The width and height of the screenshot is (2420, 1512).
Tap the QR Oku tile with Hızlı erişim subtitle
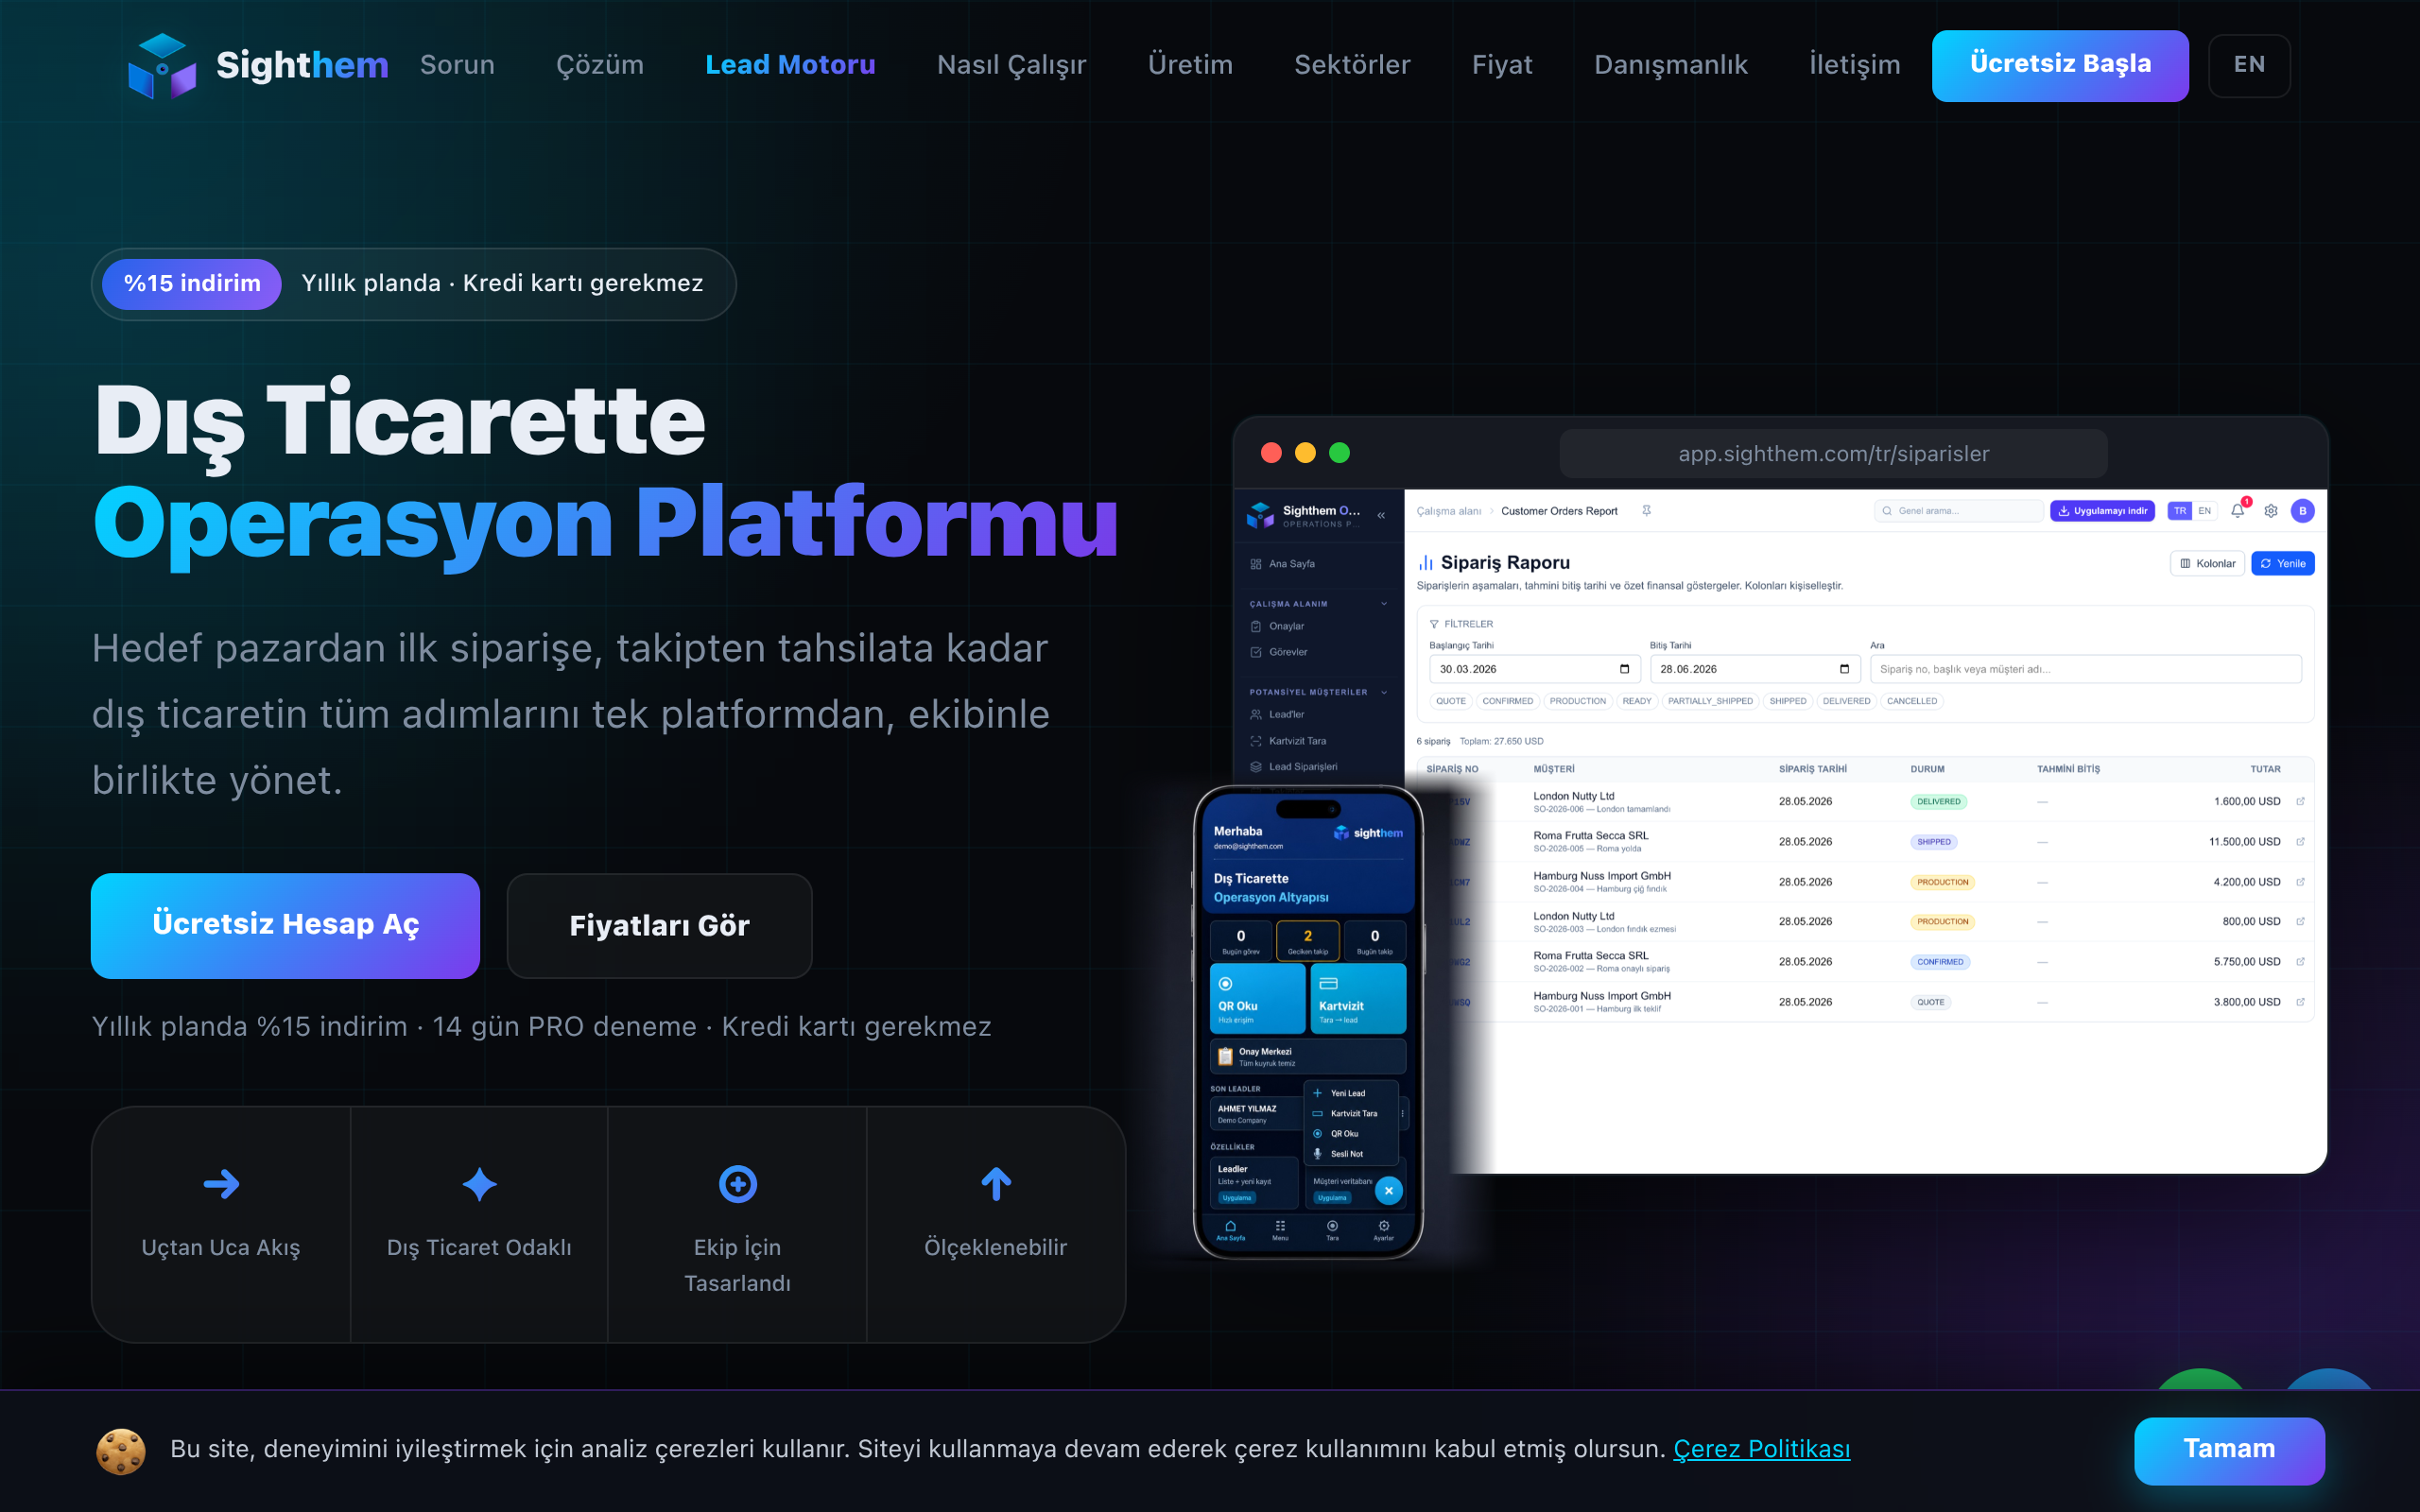(x=1258, y=998)
